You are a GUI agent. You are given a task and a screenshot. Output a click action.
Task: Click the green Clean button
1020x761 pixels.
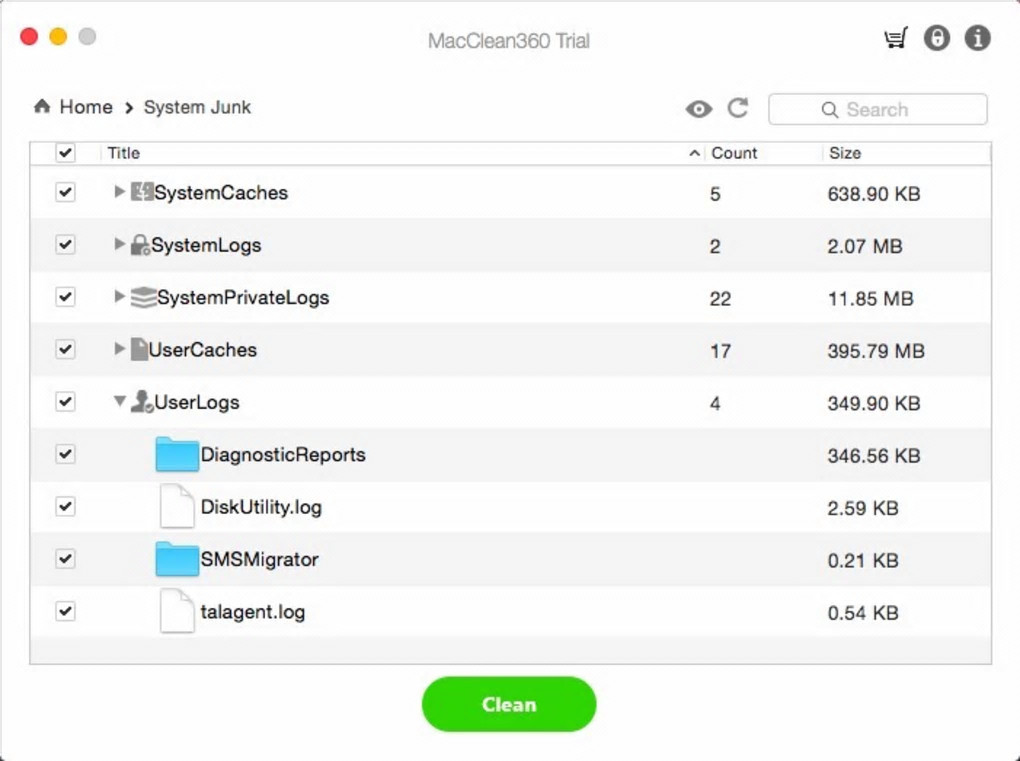click(509, 704)
